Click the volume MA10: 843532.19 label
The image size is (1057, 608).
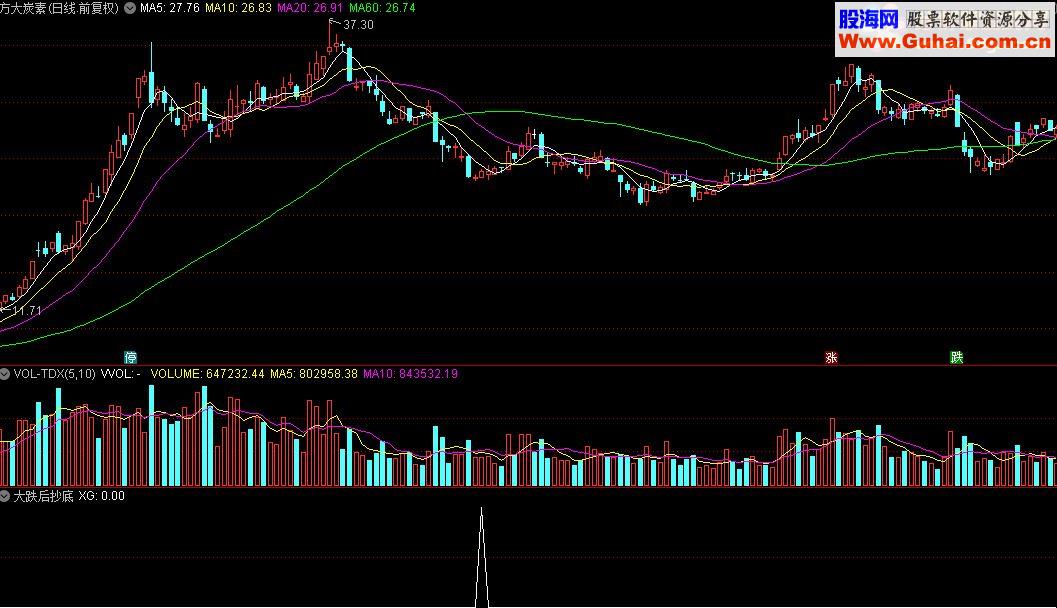pyautogui.click(x=411, y=373)
